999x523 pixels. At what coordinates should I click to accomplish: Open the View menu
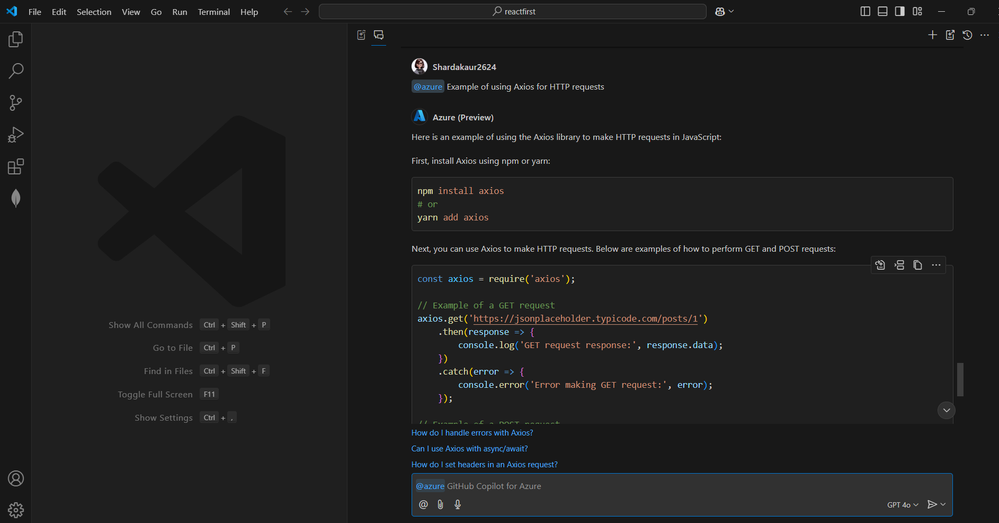point(131,11)
